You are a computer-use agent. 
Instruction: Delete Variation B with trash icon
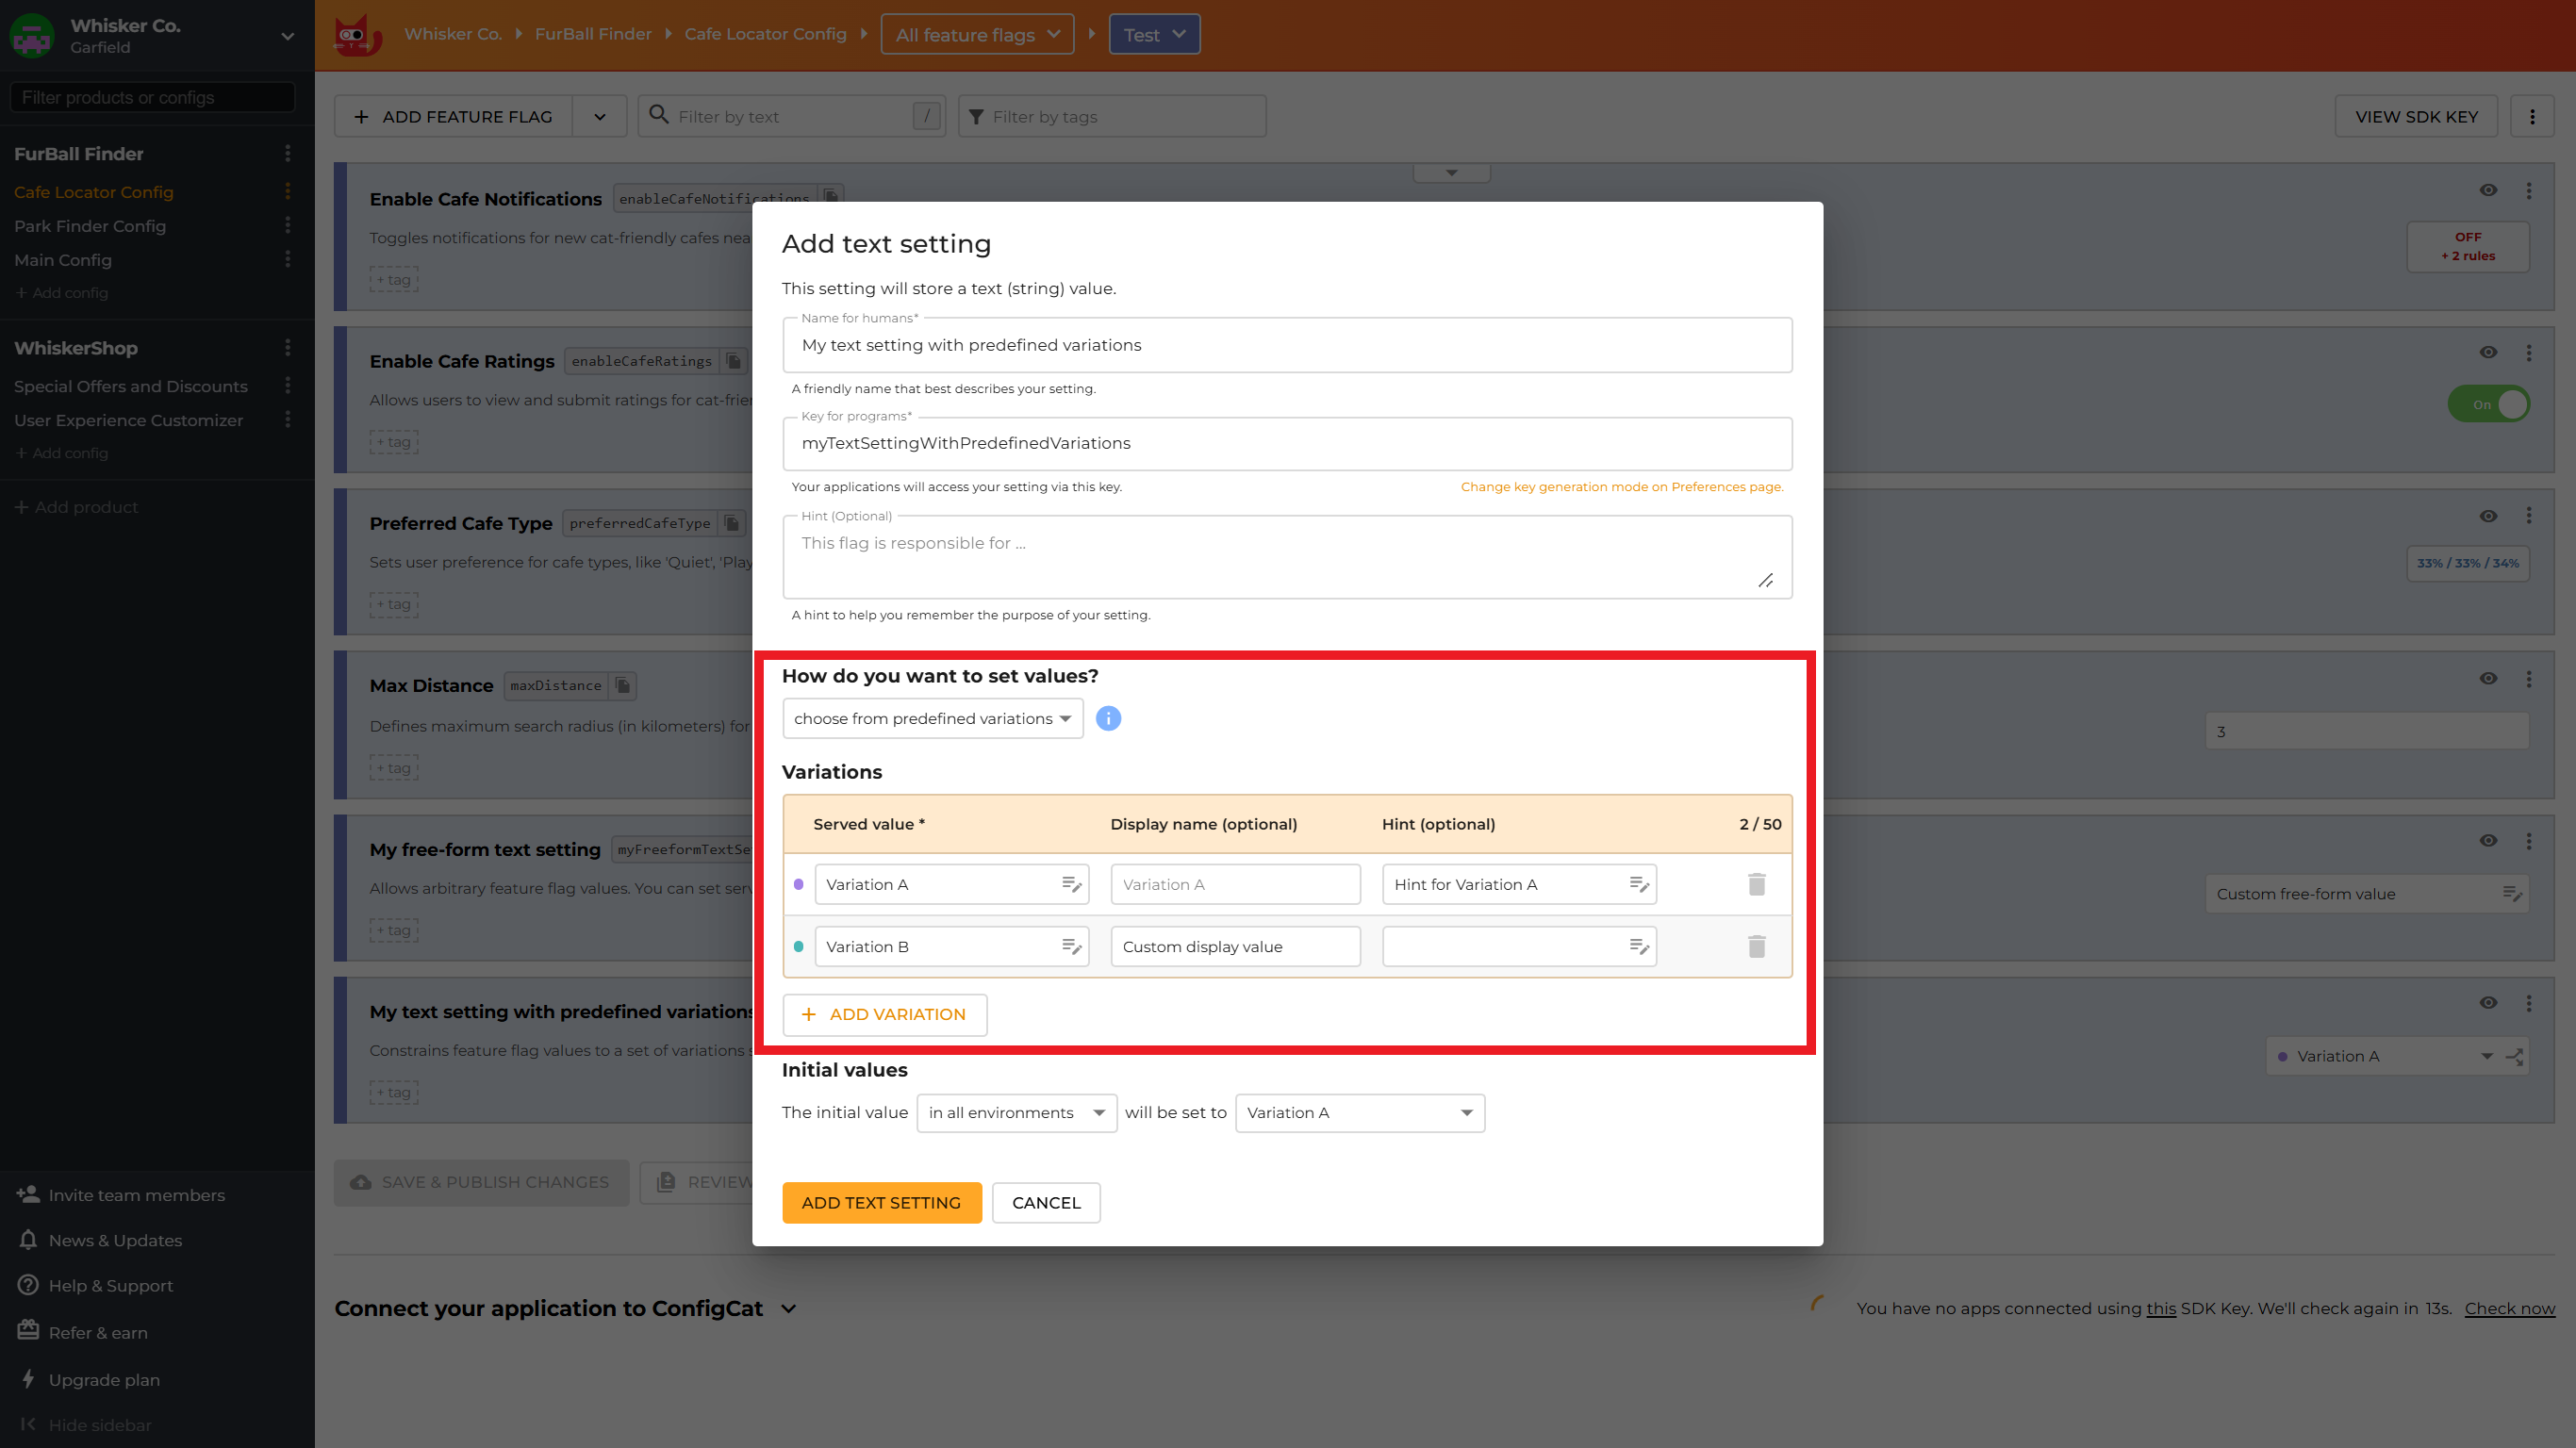coord(1756,946)
